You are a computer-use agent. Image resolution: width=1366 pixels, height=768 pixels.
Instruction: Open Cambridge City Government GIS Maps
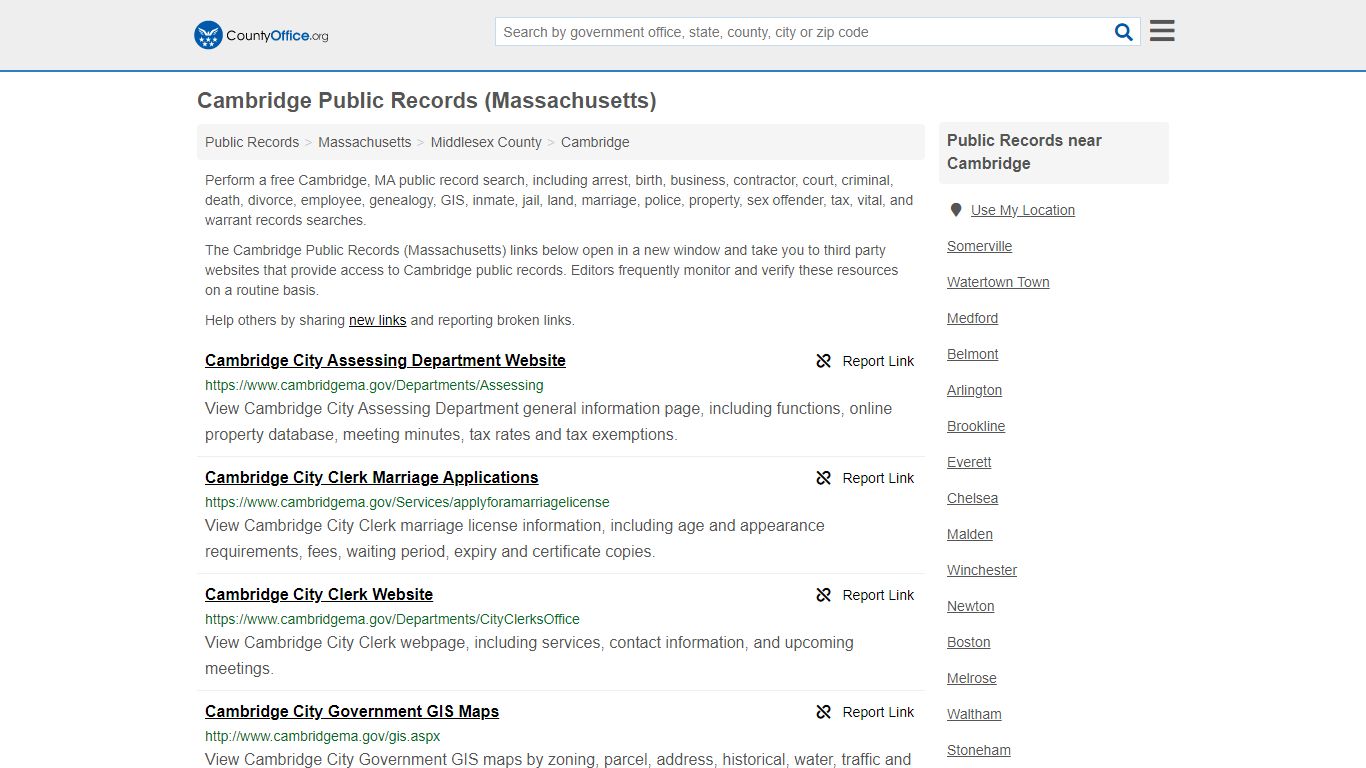tap(352, 711)
